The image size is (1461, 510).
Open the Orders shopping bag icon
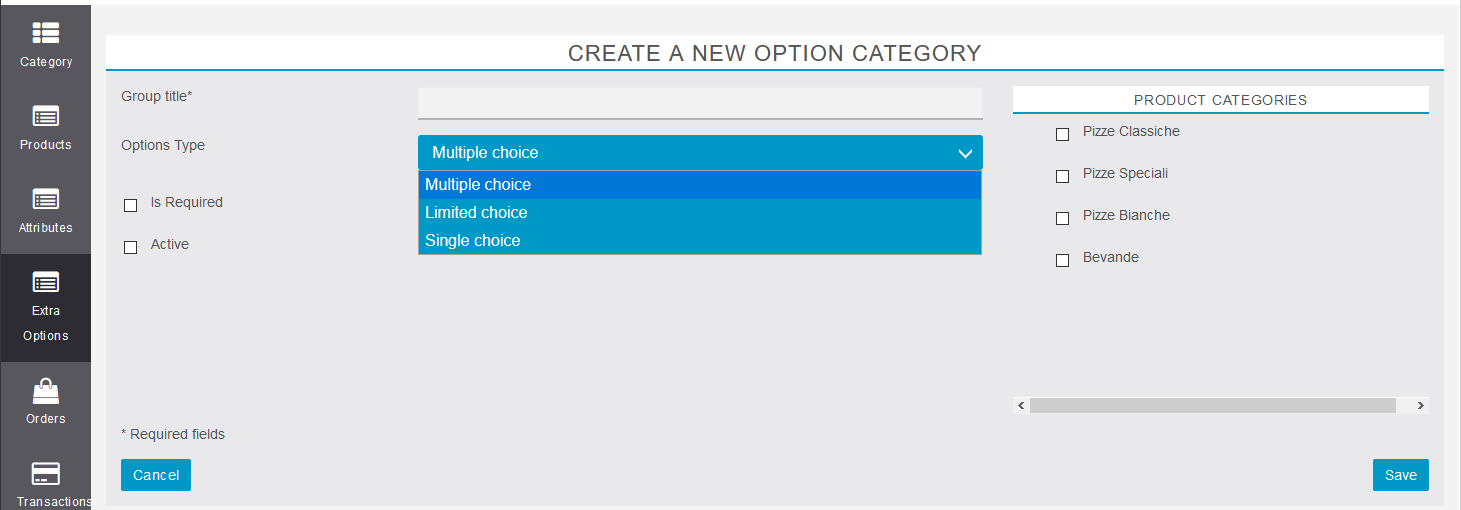pos(45,390)
